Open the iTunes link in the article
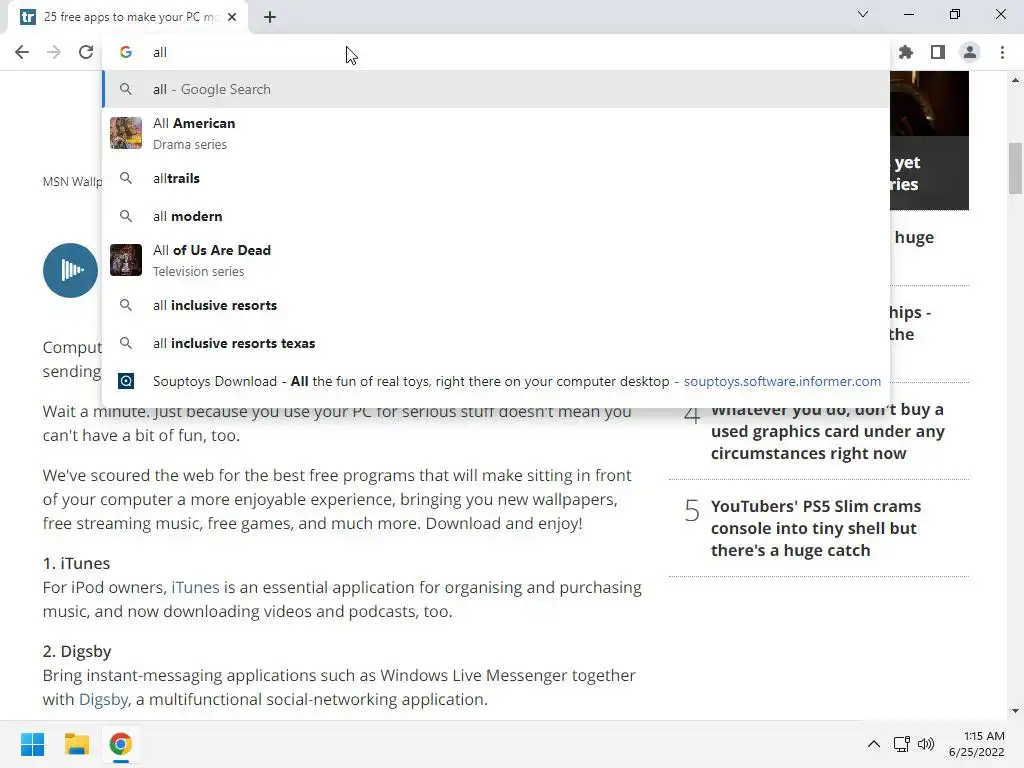This screenshot has height=768, width=1024. tap(195, 587)
